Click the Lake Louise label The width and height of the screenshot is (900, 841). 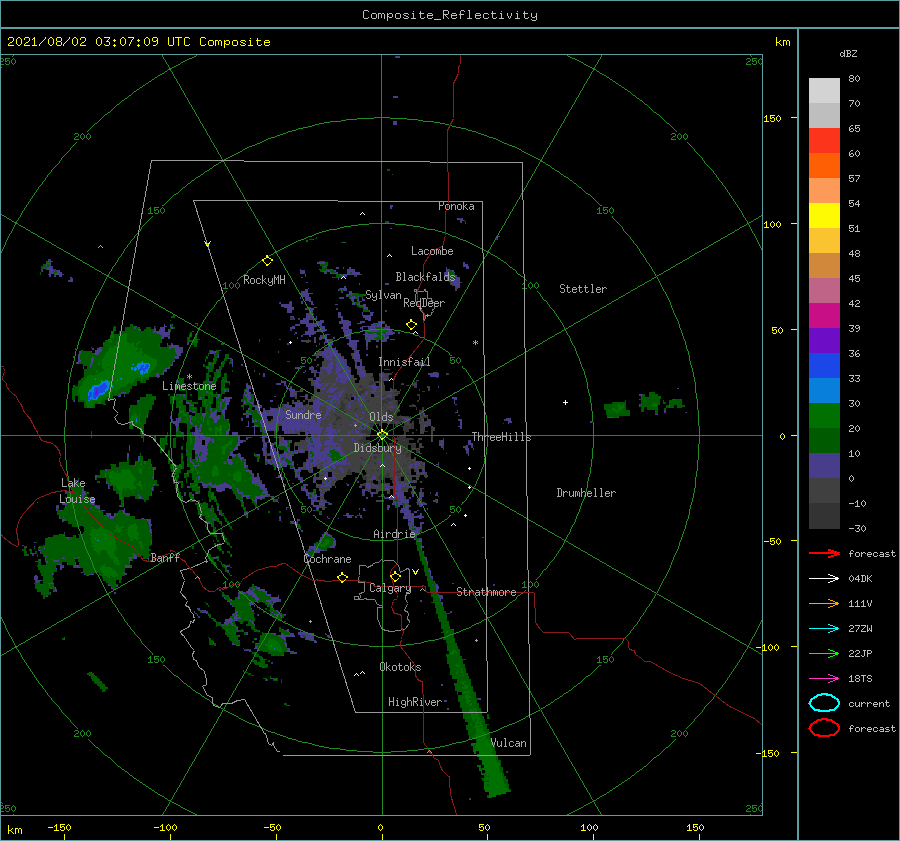click(78, 491)
